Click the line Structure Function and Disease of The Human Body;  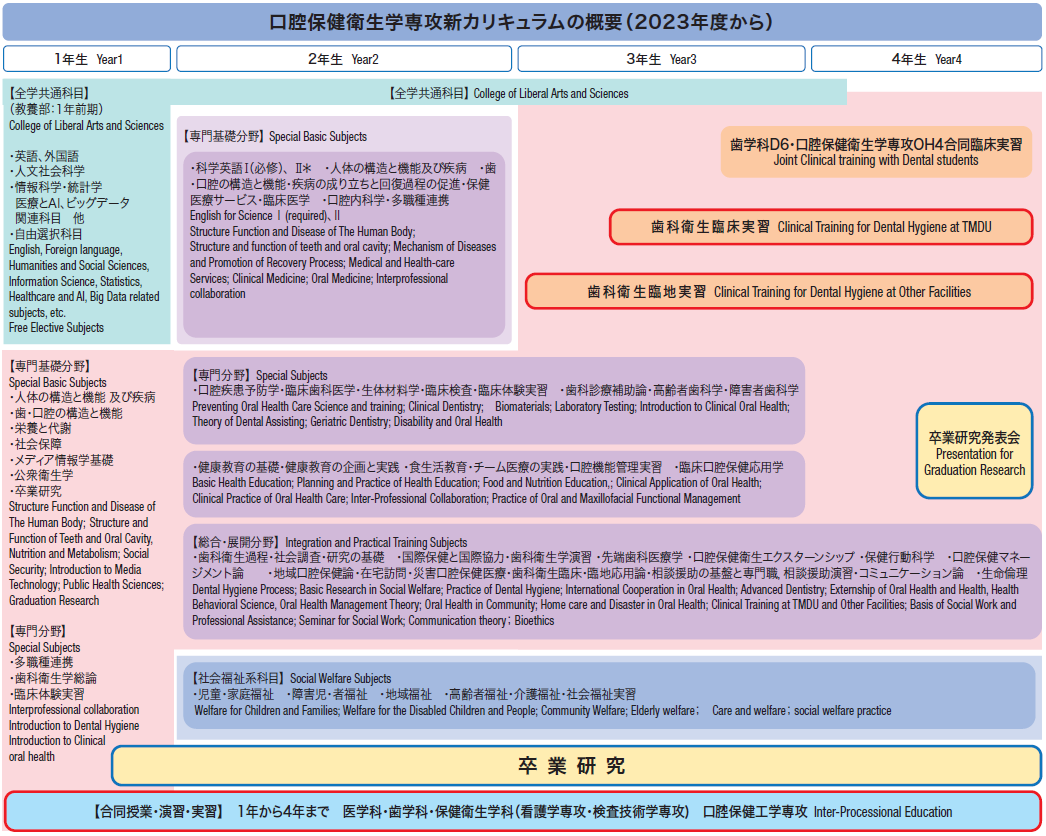pyautogui.click(x=302, y=232)
